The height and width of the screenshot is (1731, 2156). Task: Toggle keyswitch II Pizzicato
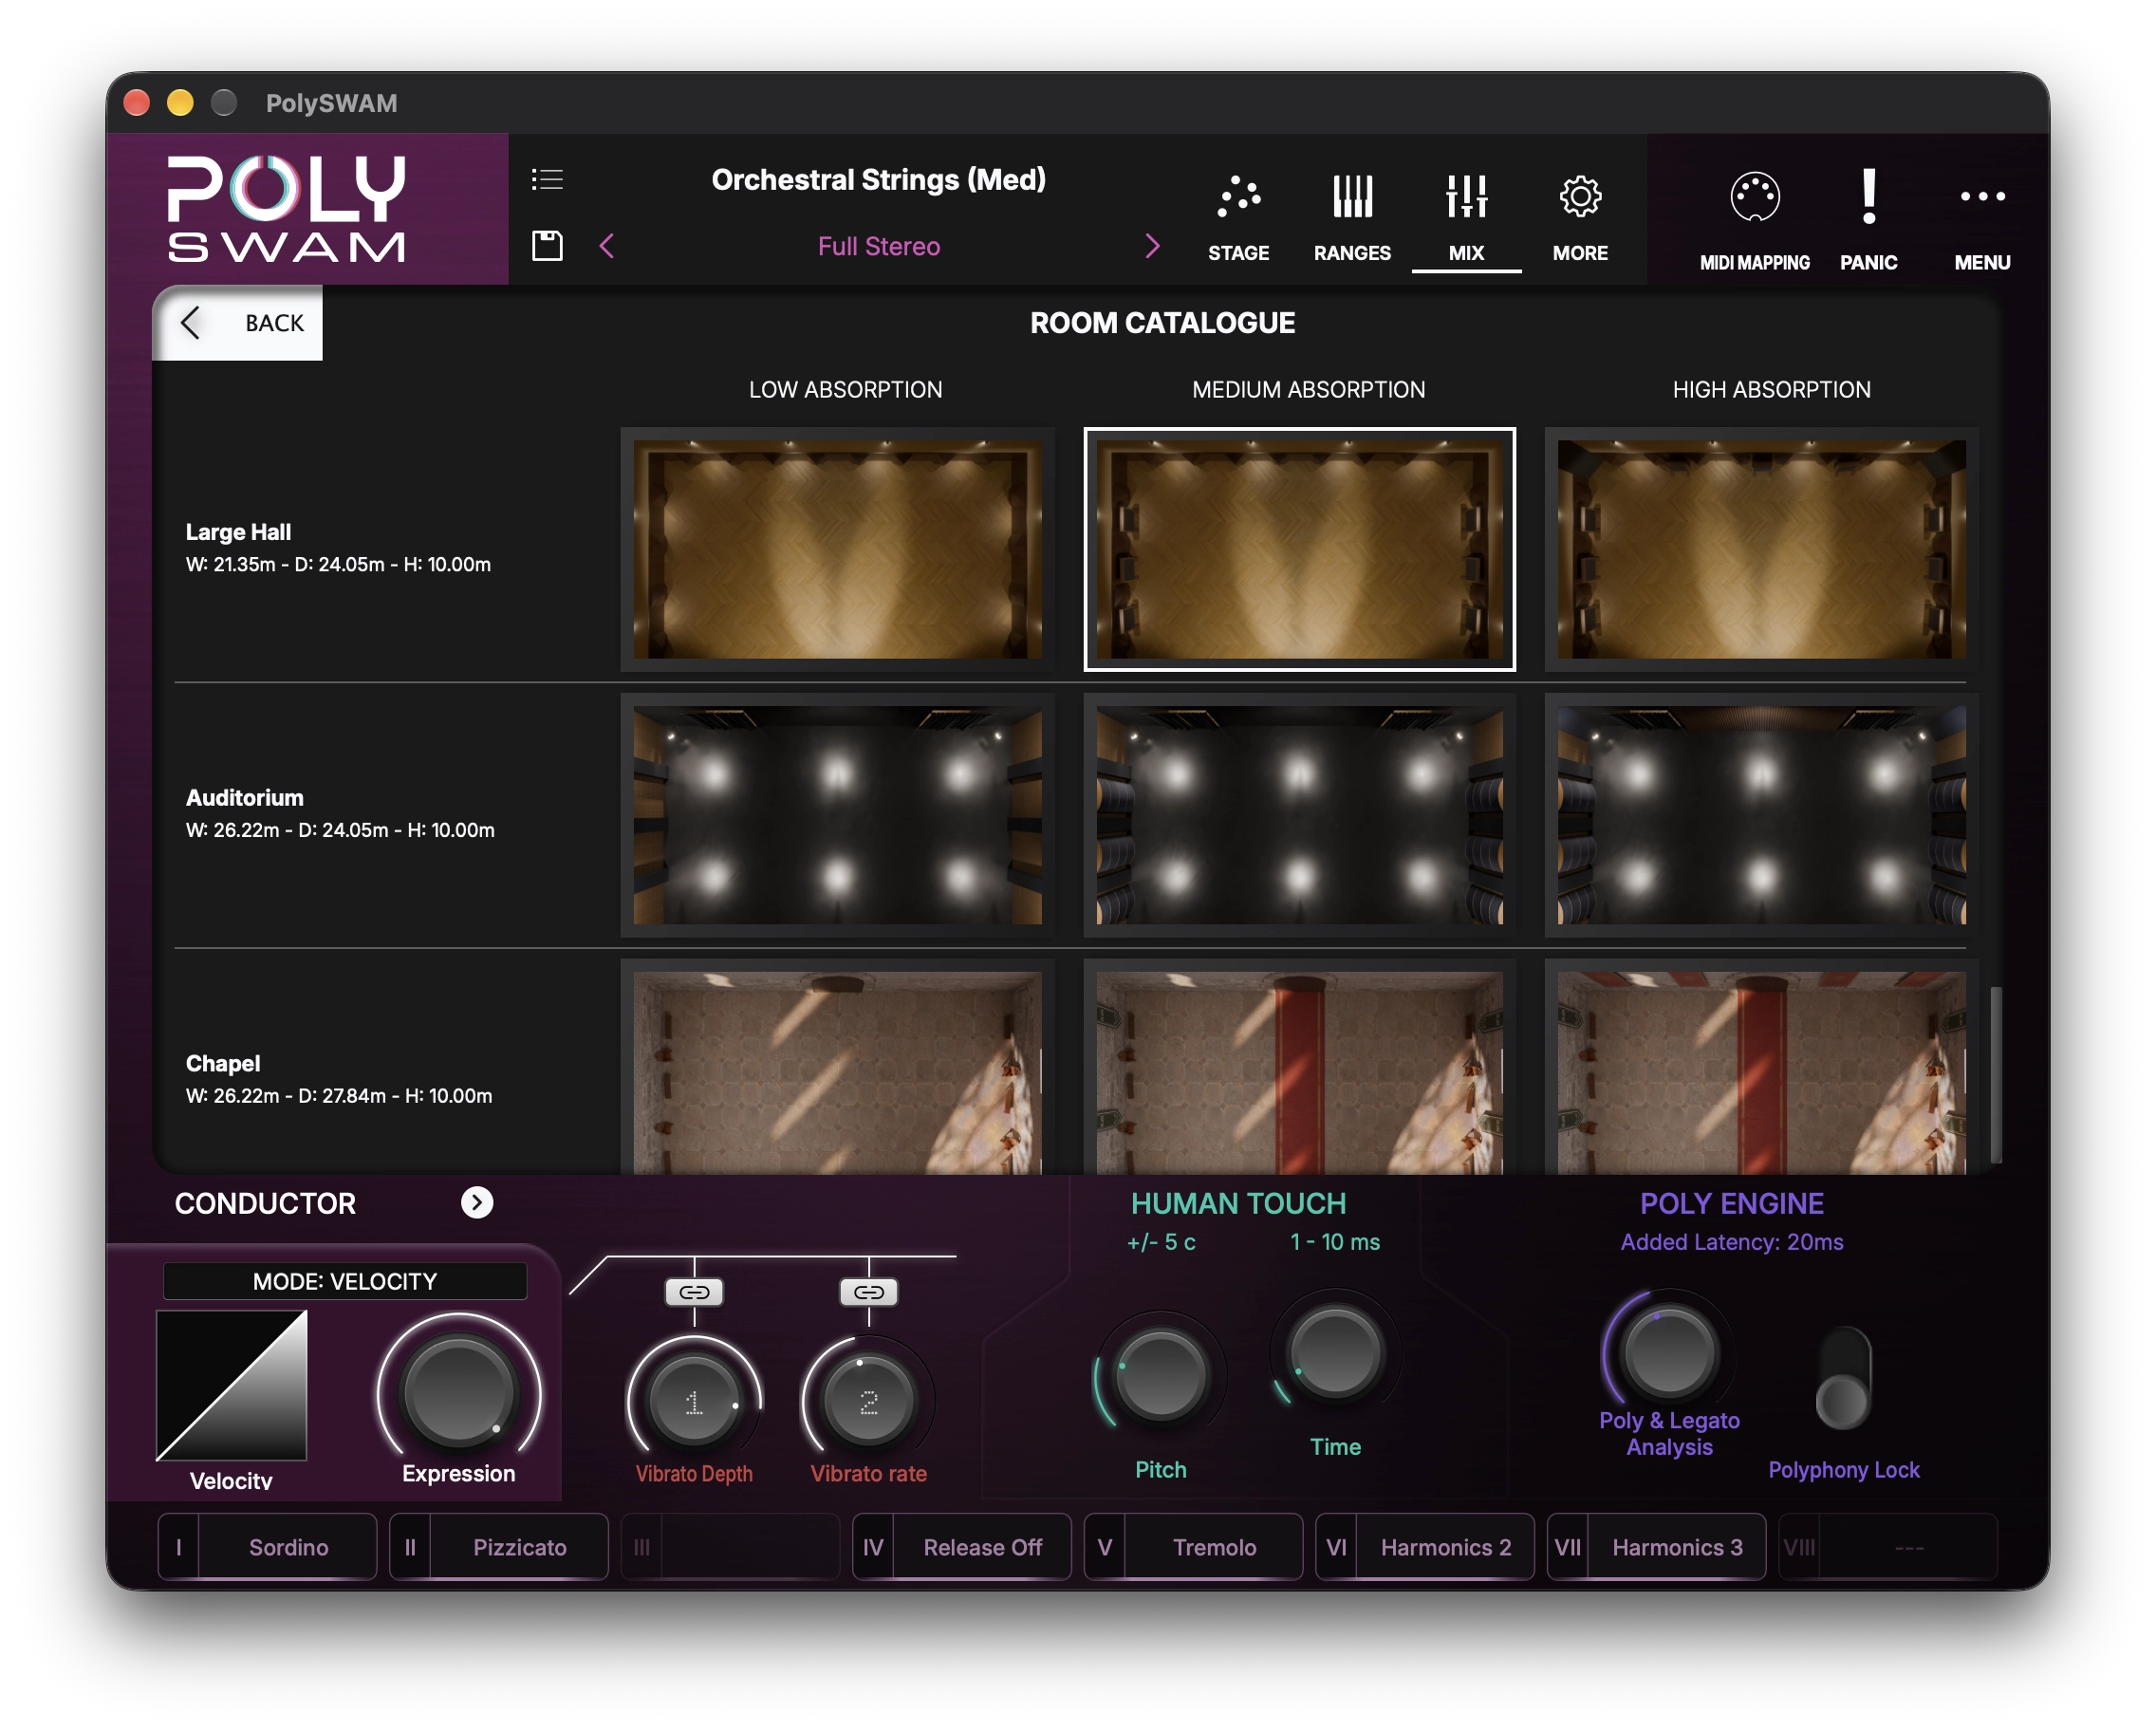(x=498, y=1547)
